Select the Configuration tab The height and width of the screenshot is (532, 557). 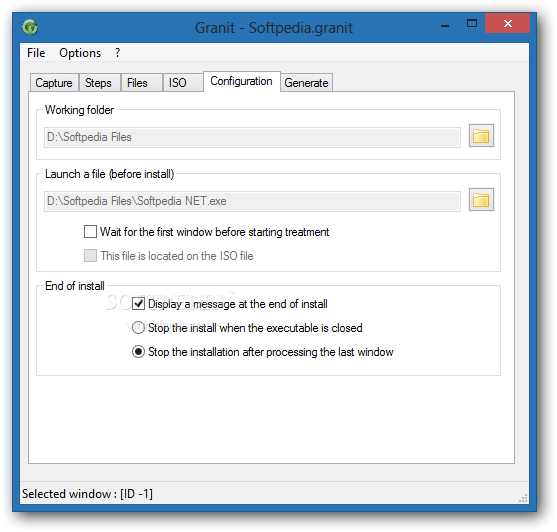point(242,81)
